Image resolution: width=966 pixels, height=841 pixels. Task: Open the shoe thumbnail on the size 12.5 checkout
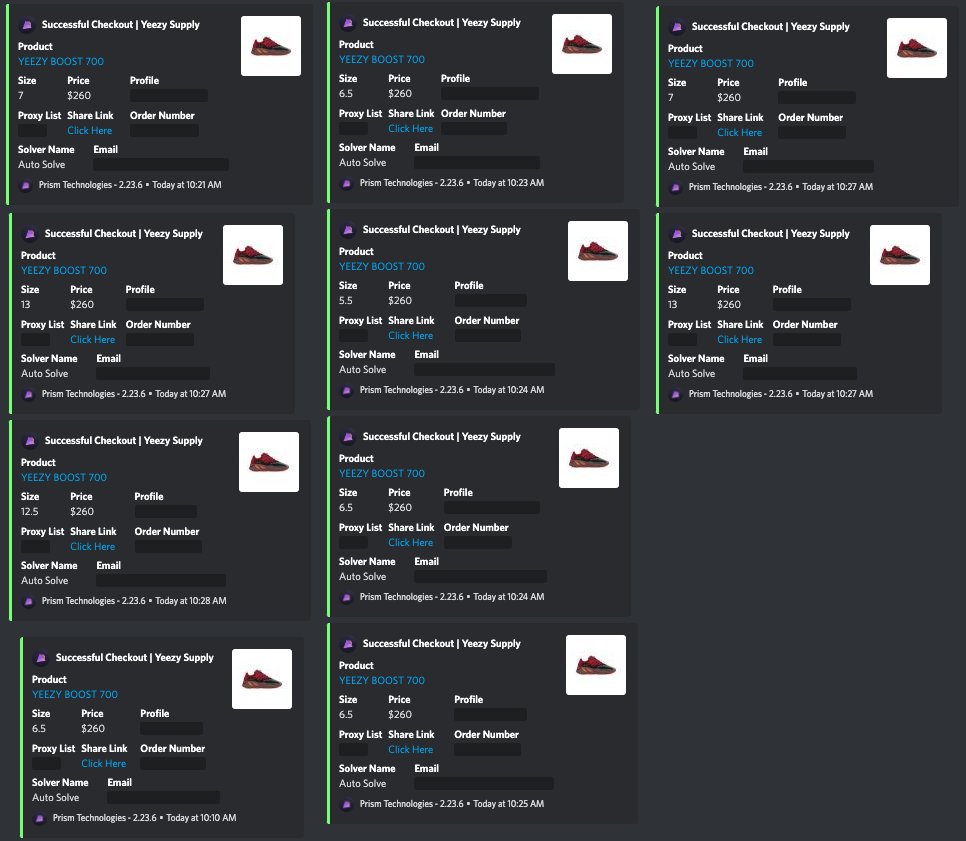269,461
